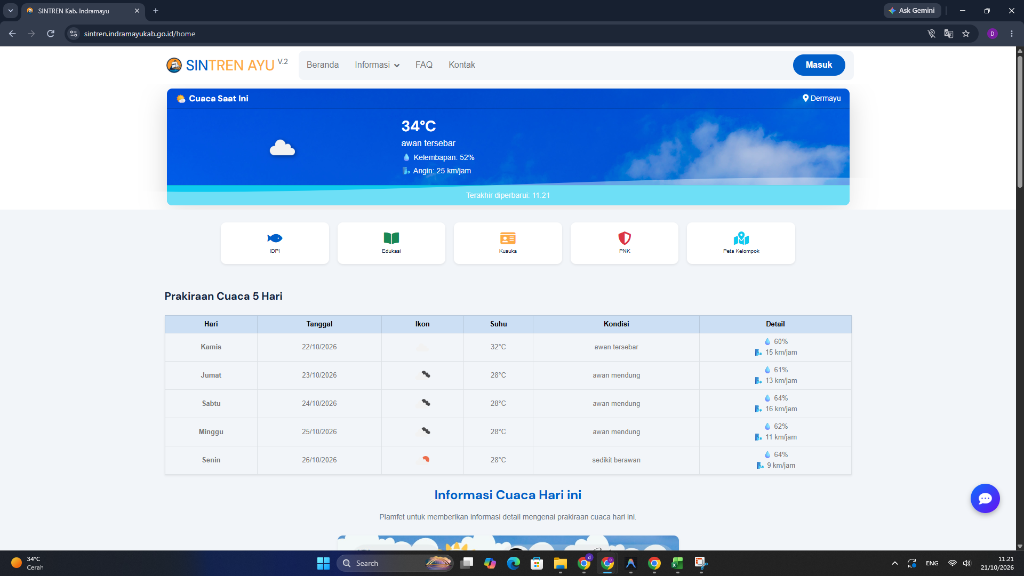
Task: Open the fish icon card
Action: click(275, 243)
